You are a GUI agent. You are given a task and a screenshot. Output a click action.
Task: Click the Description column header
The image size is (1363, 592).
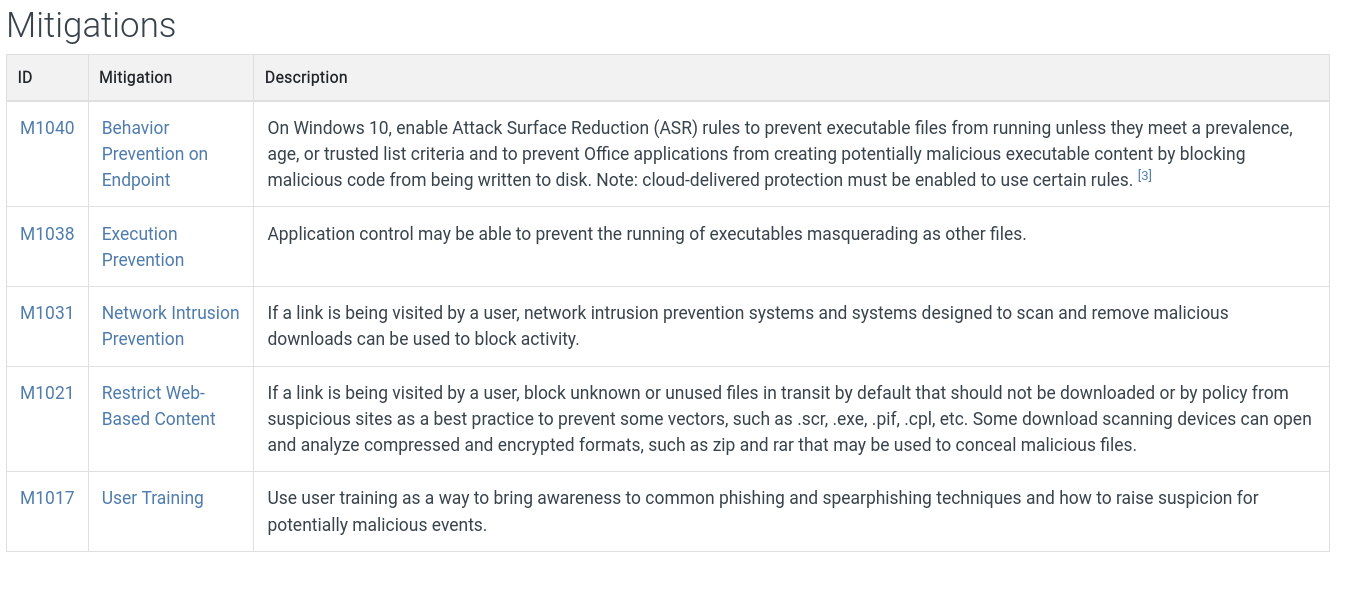306,77
